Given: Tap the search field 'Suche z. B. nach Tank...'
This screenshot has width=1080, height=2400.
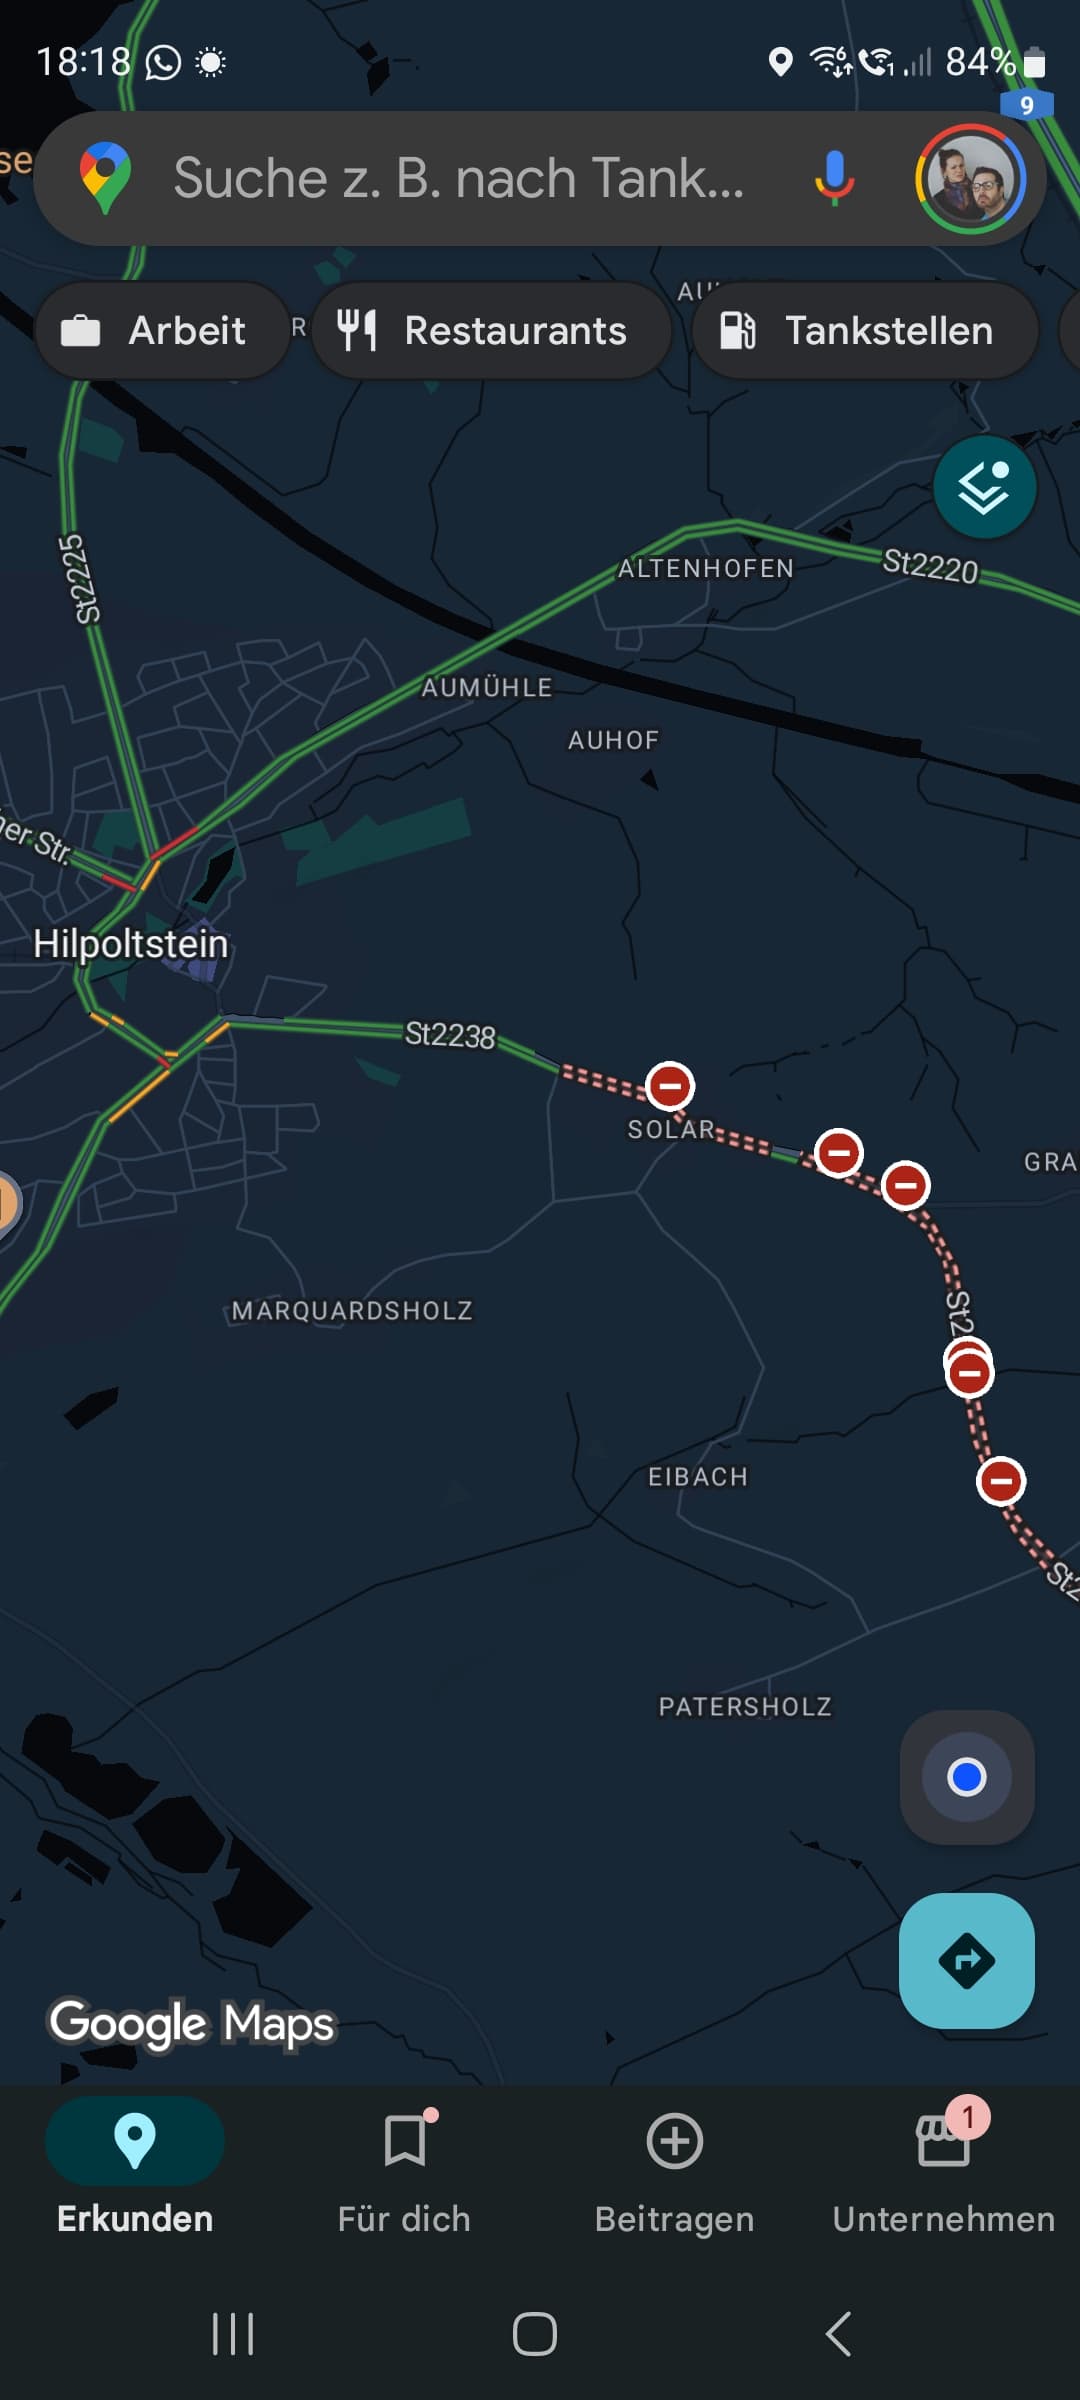Looking at the screenshot, I should [459, 178].
